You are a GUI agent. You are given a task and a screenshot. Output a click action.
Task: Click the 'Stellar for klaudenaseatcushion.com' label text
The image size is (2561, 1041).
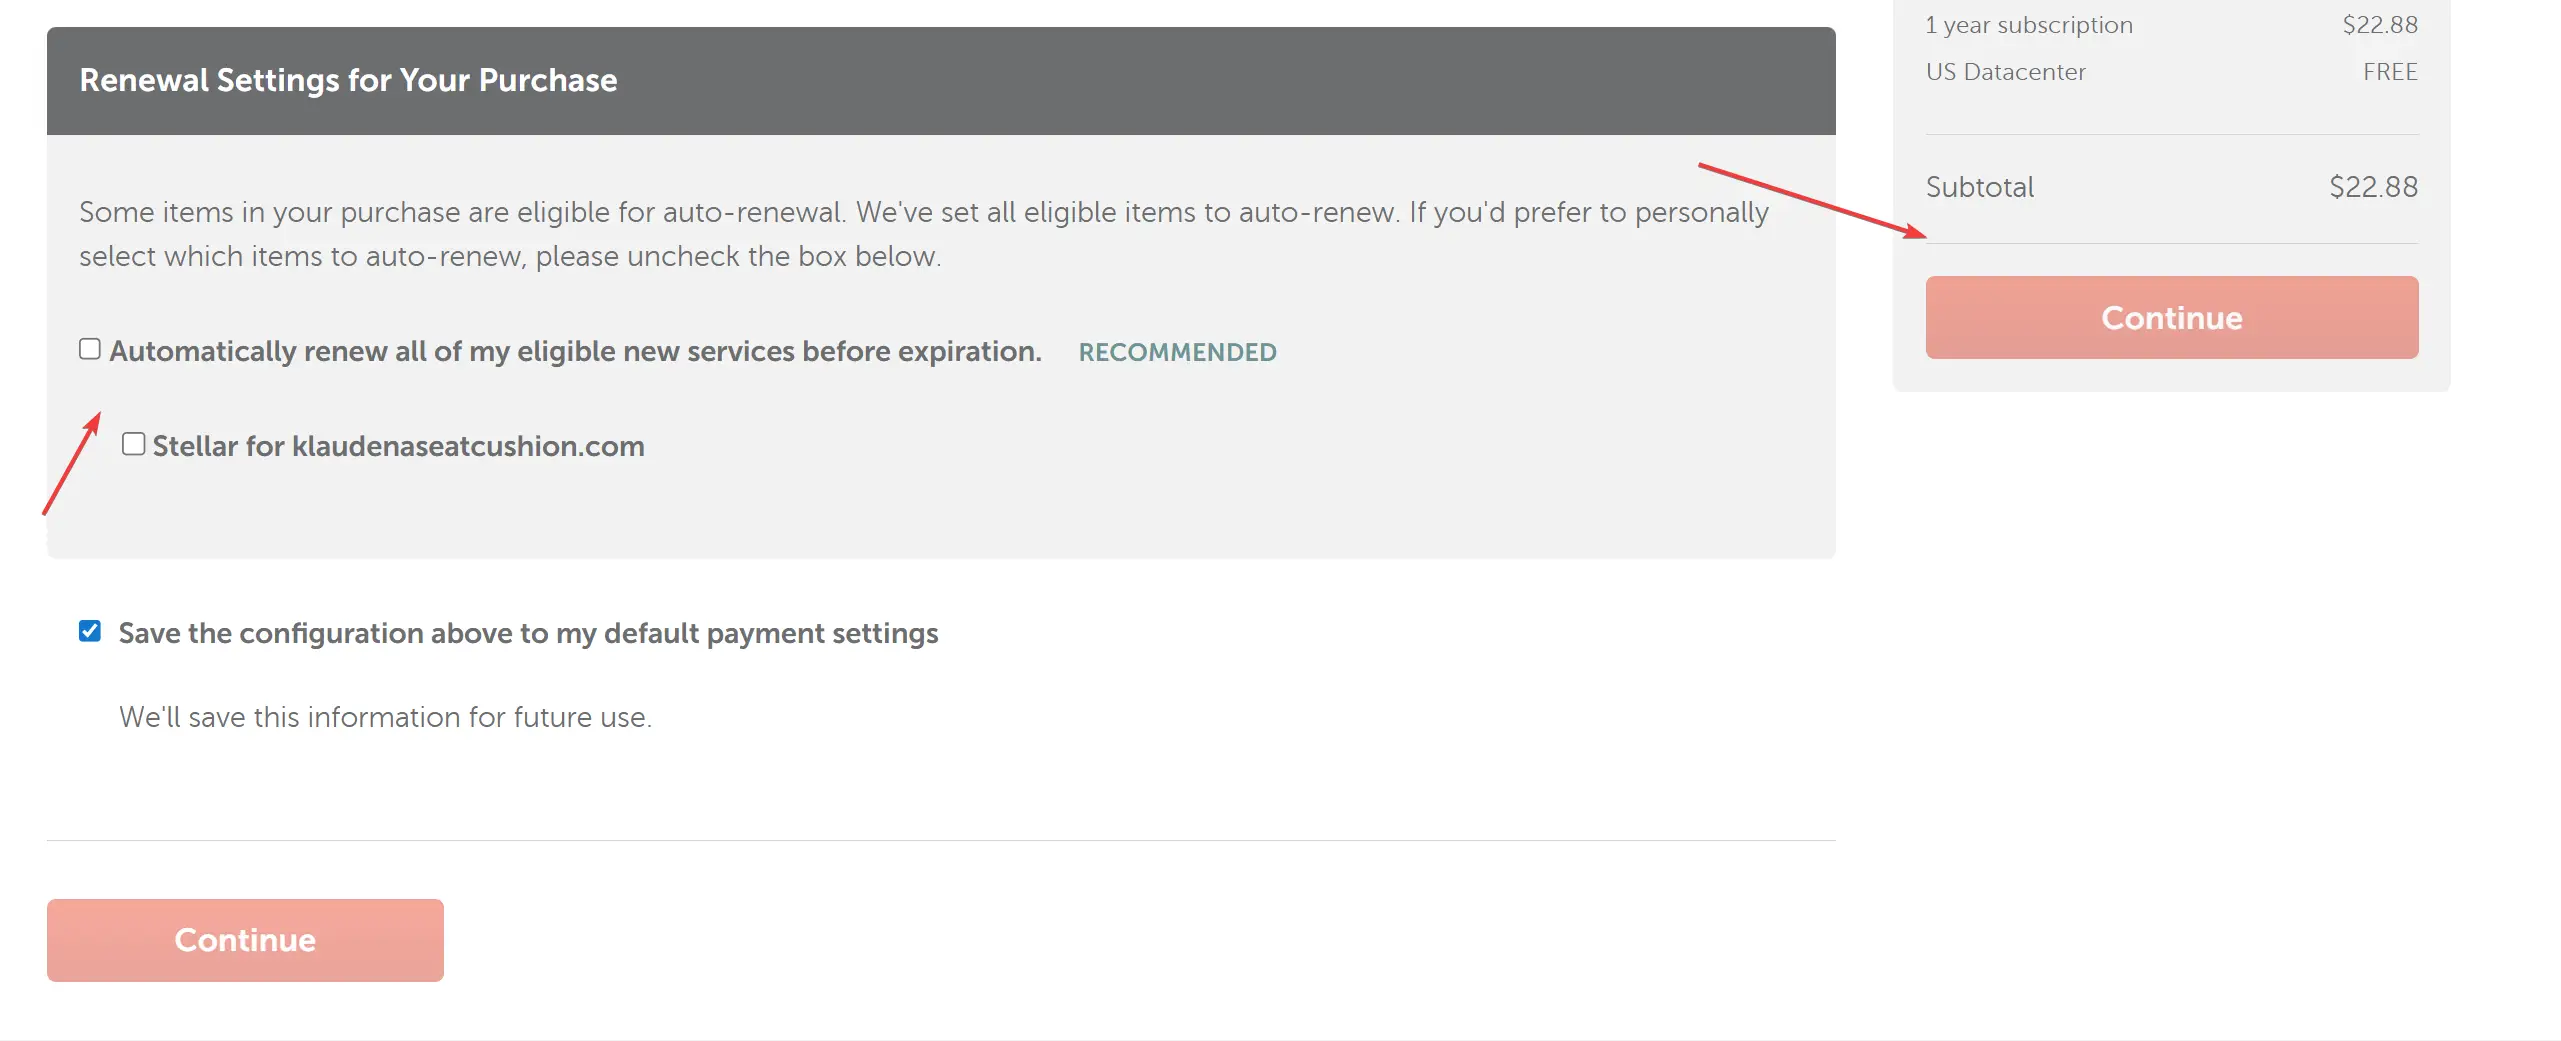pyautogui.click(x=398, y=446)
